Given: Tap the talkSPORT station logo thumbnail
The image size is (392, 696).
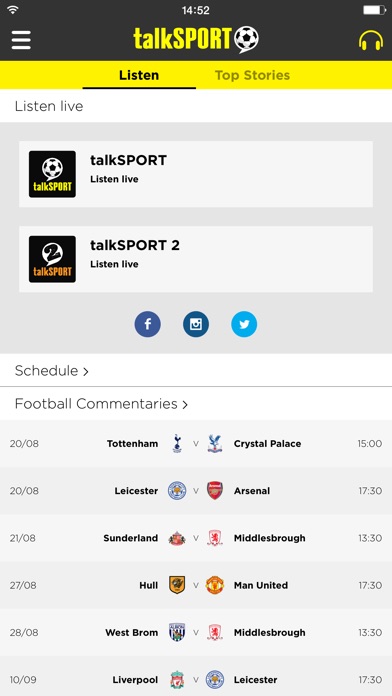Looking at the screenshot, I should (52, 174).
